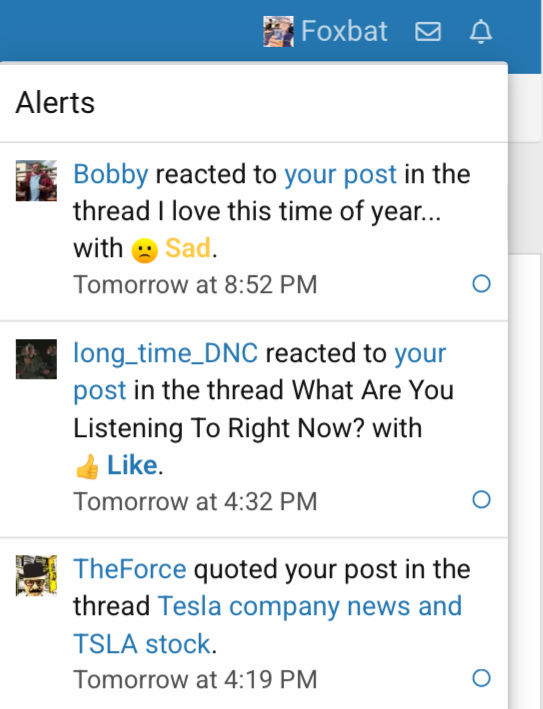The width and height of the screenshot is (543, 709).
Task: Mark long_time_DNC's alert as read
Action: [x=481, y=500]
